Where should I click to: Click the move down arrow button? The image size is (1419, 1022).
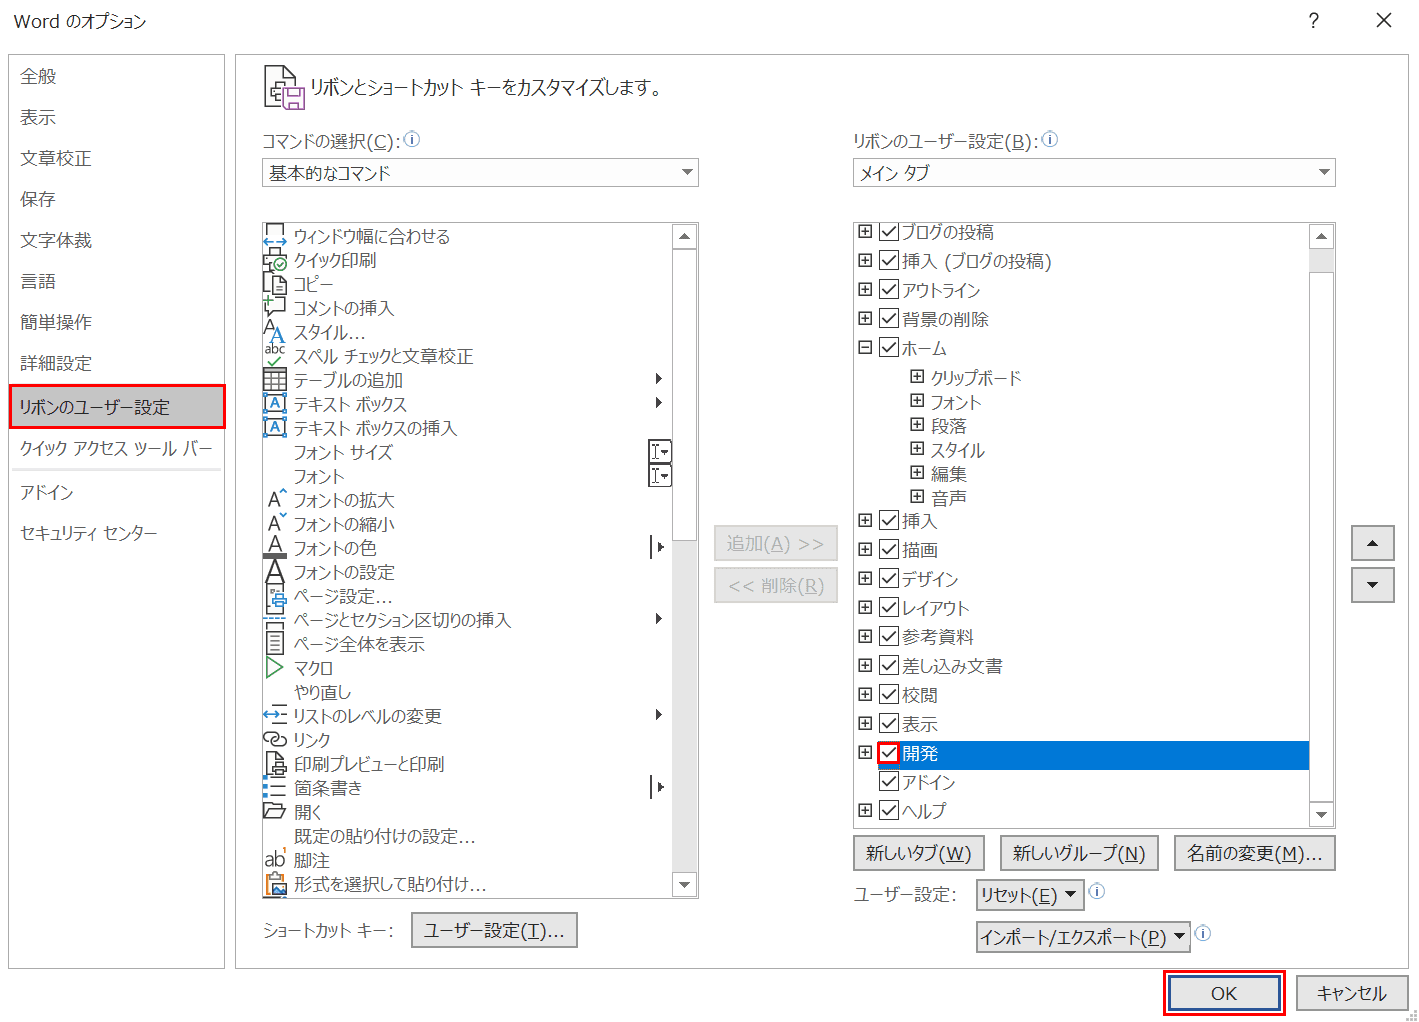[x=1372, y=585]
